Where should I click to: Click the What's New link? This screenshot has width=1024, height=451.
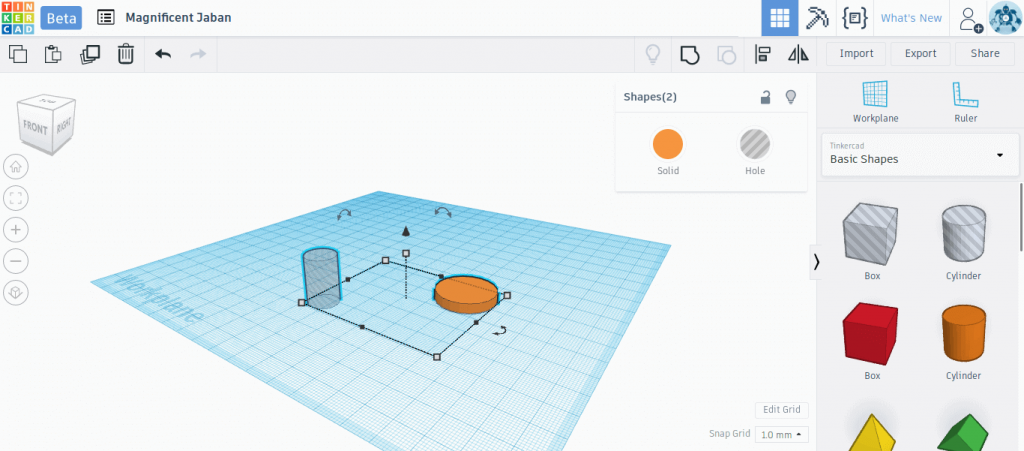pos(911,18)
